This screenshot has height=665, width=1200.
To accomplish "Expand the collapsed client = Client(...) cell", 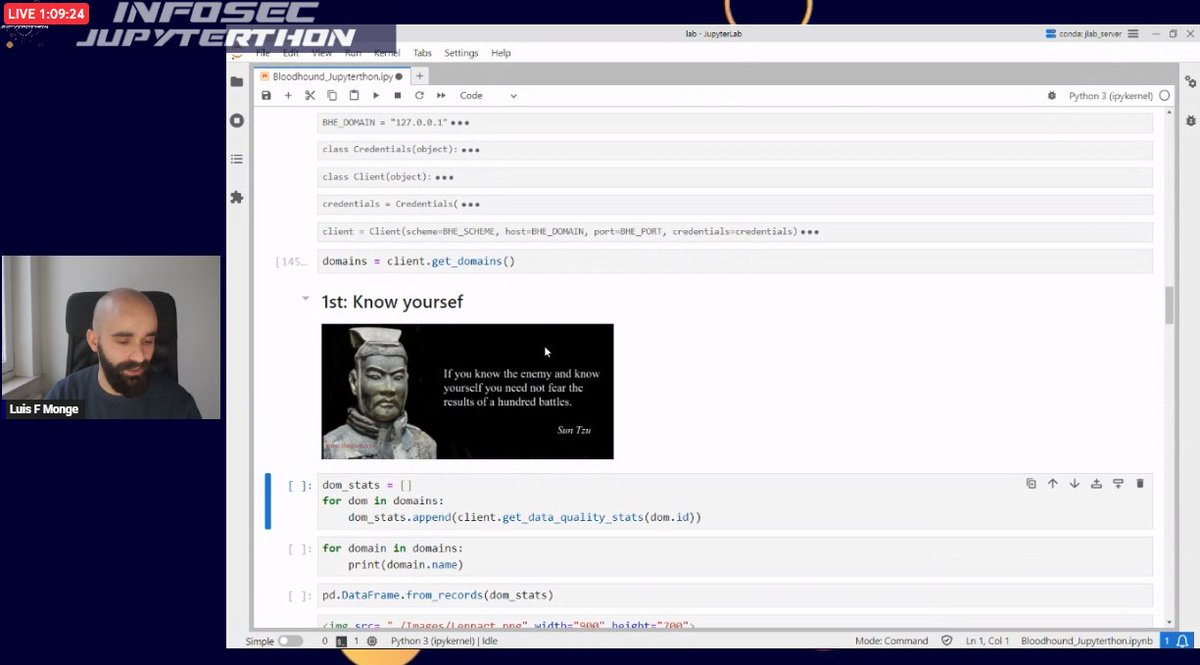I will pyautogui.click(x=810, y=232).
